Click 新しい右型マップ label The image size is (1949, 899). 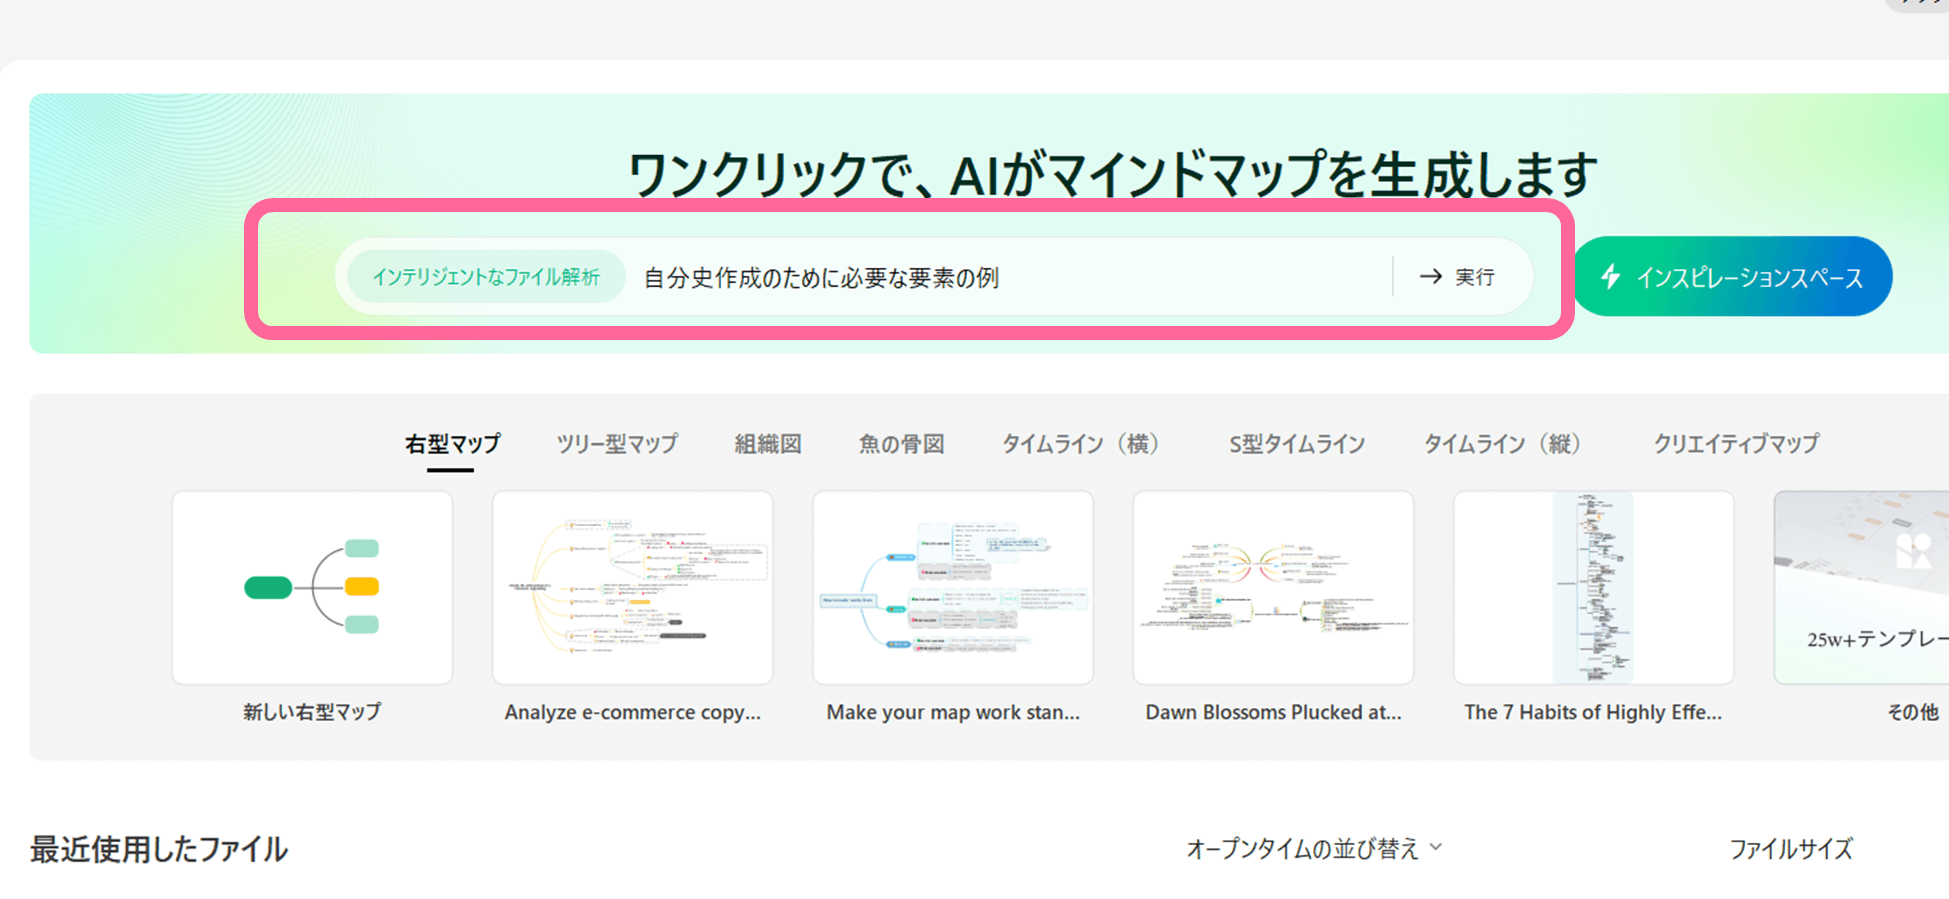[312, 712]
